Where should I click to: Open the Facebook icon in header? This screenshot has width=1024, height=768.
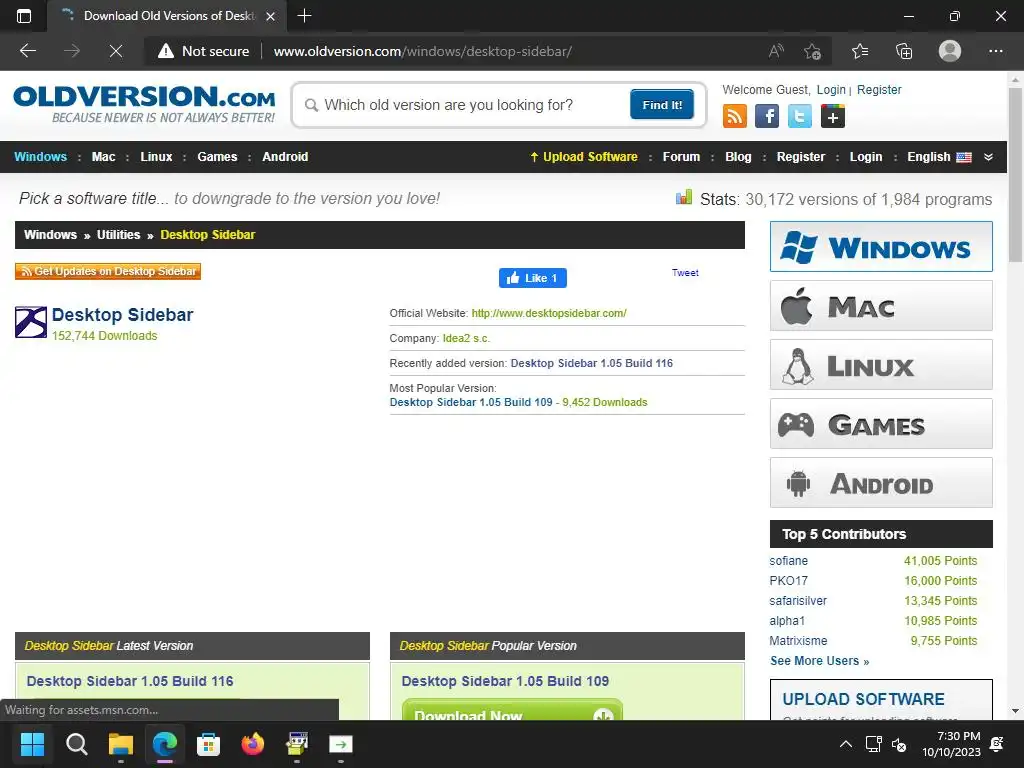(767, 116)
